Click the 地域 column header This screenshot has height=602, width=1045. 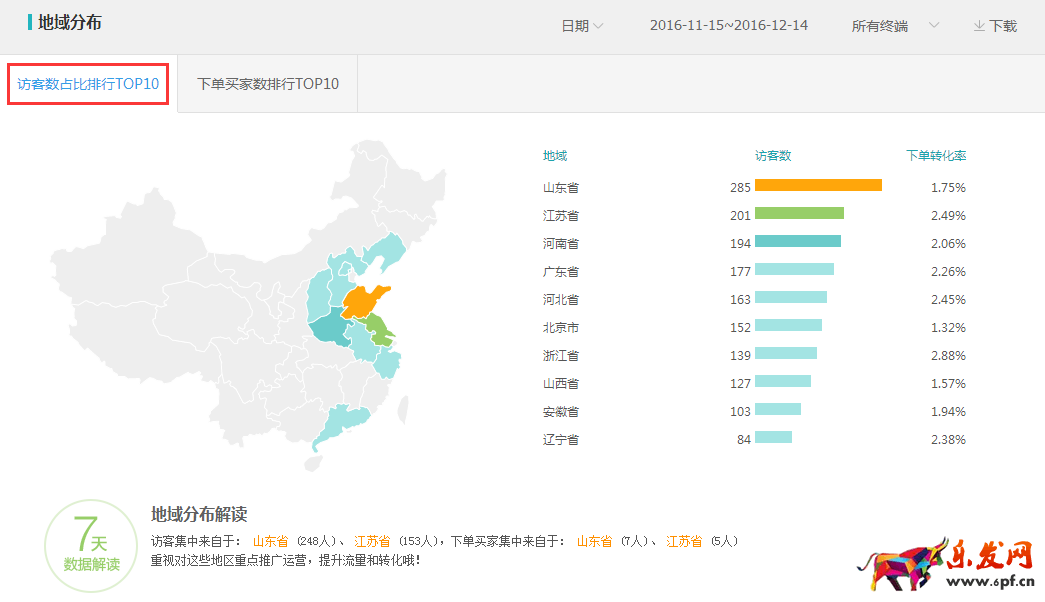(555, 156)
